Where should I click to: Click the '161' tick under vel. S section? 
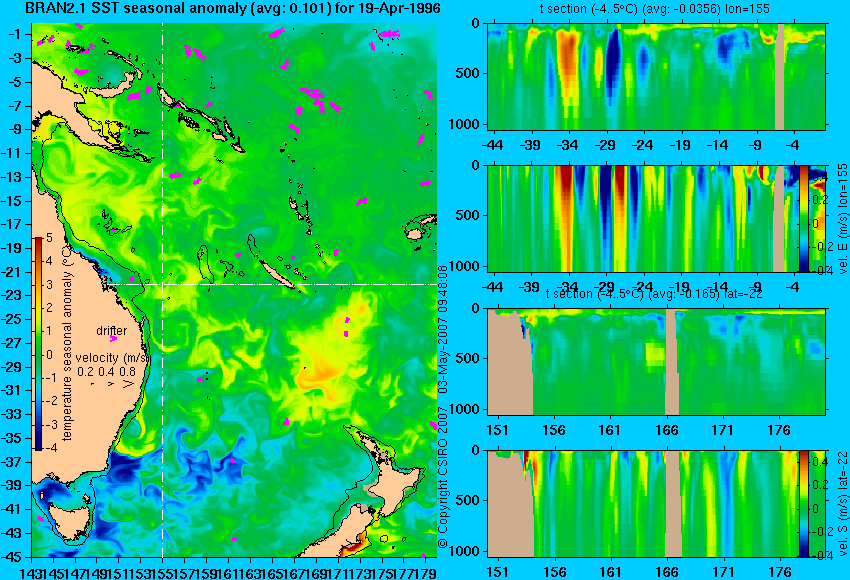pos(611,572)
